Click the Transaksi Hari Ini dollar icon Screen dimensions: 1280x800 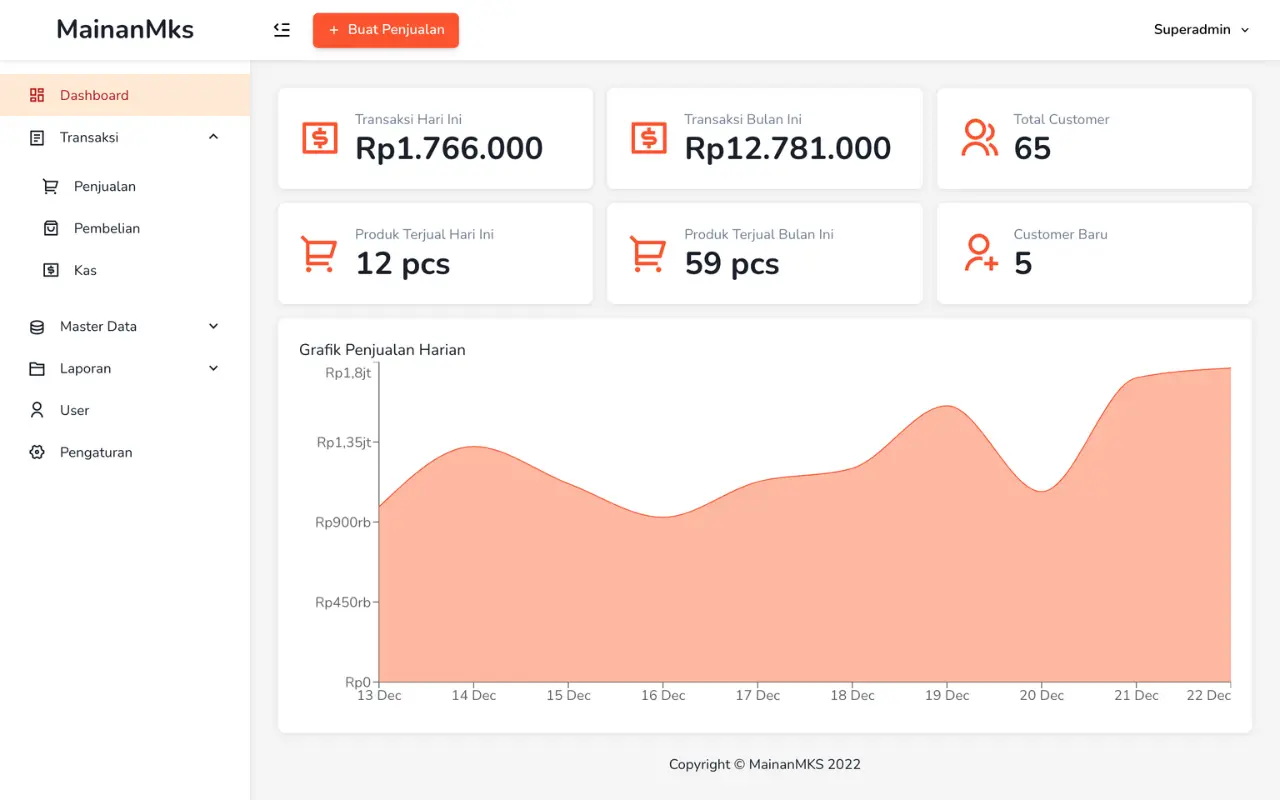320,139
